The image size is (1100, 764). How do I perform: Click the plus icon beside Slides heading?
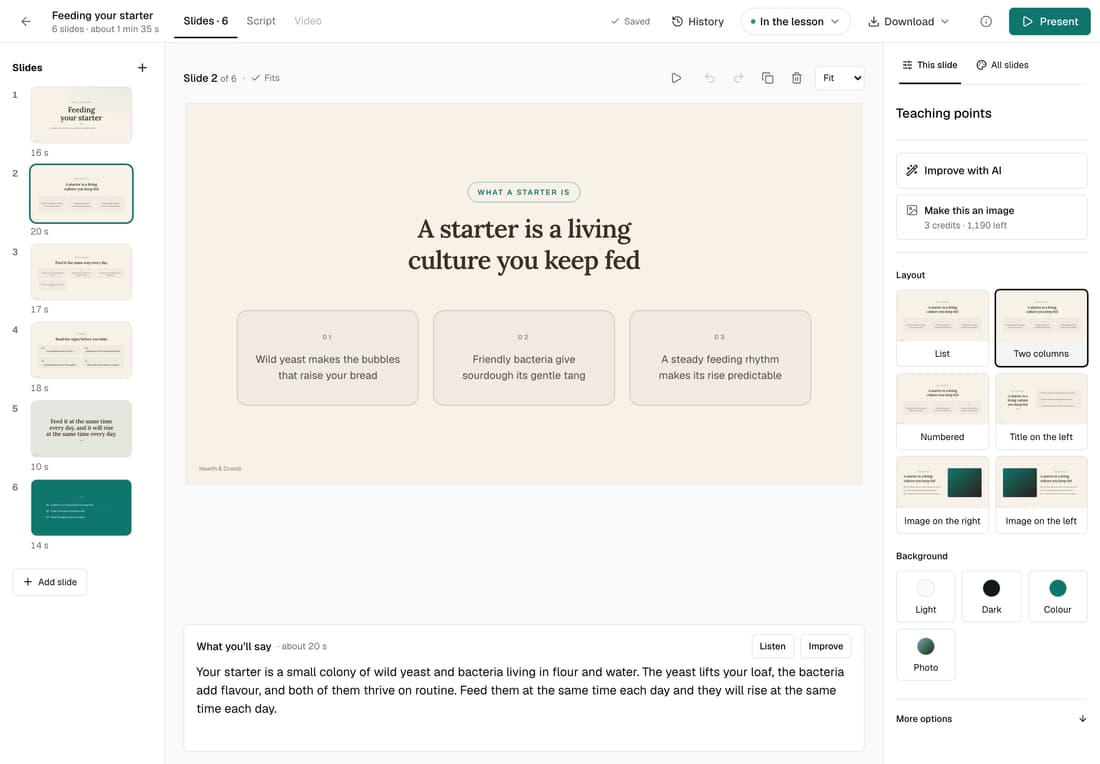point(142,67)
